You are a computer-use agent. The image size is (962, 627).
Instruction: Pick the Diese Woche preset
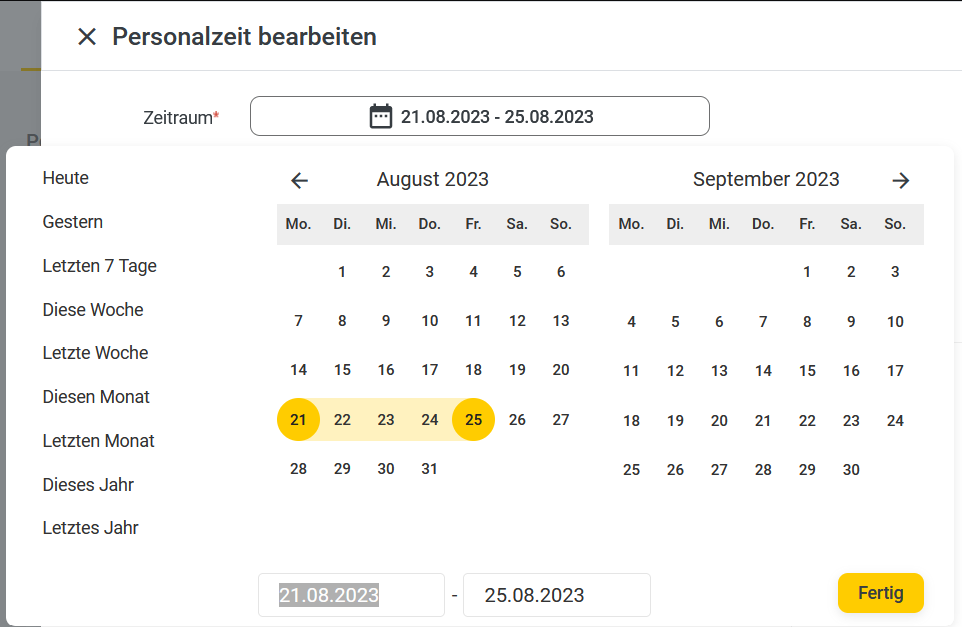click(x=93, y=310)
